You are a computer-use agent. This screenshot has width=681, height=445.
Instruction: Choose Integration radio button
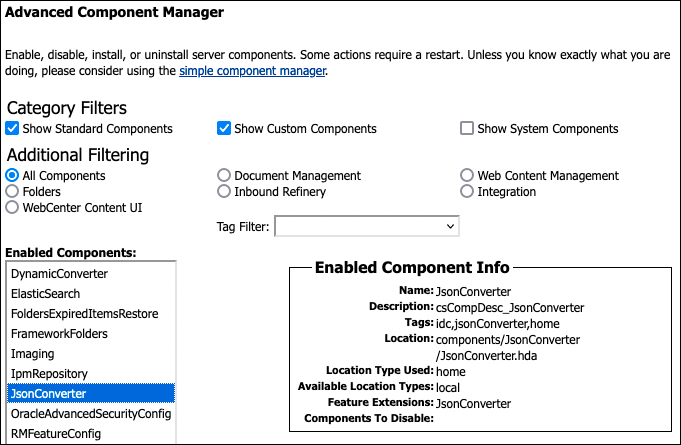click(467, 191)
